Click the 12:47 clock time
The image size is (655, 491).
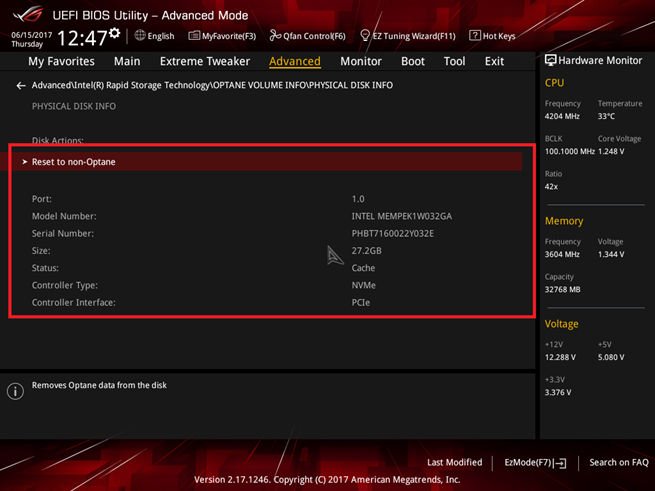pyautogui.click(x=82, y=38)
